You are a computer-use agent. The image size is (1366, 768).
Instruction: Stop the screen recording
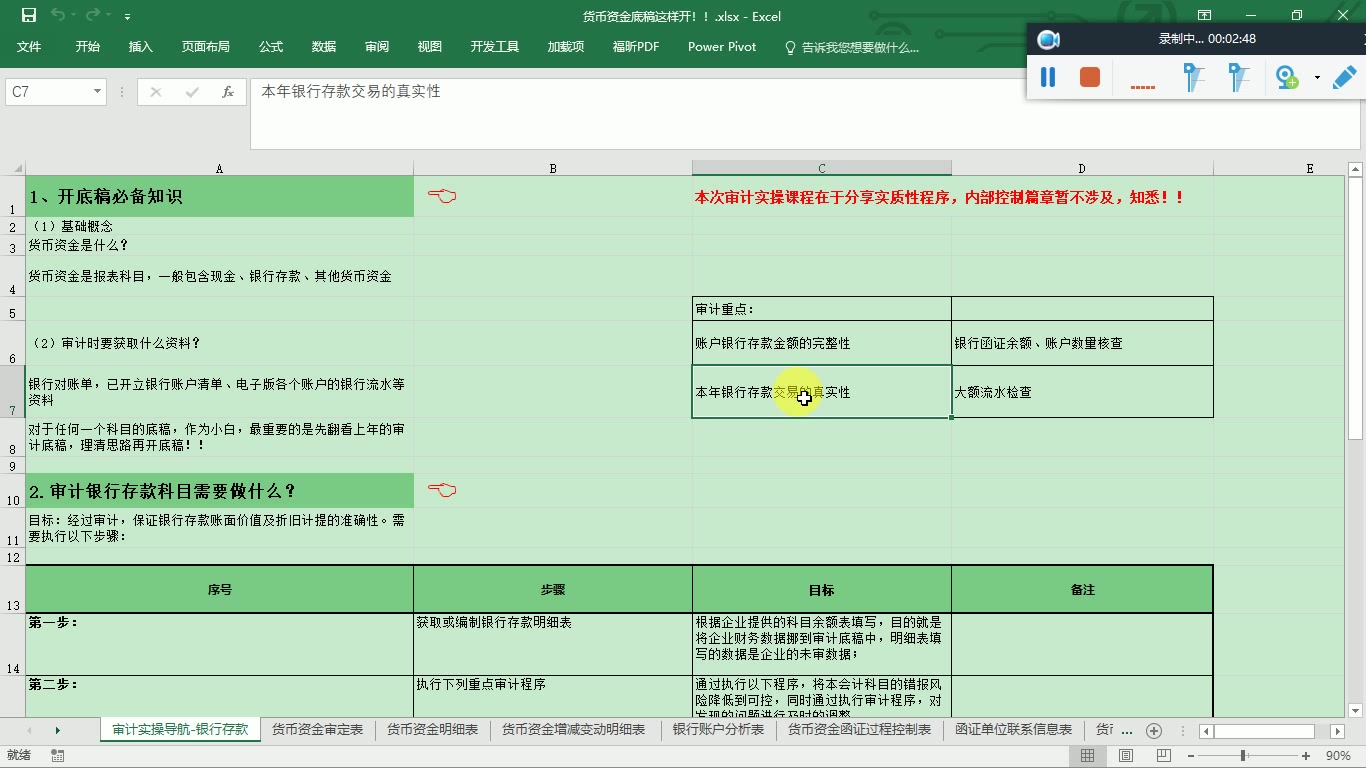pyautogui.click(x=1090, y=77)
